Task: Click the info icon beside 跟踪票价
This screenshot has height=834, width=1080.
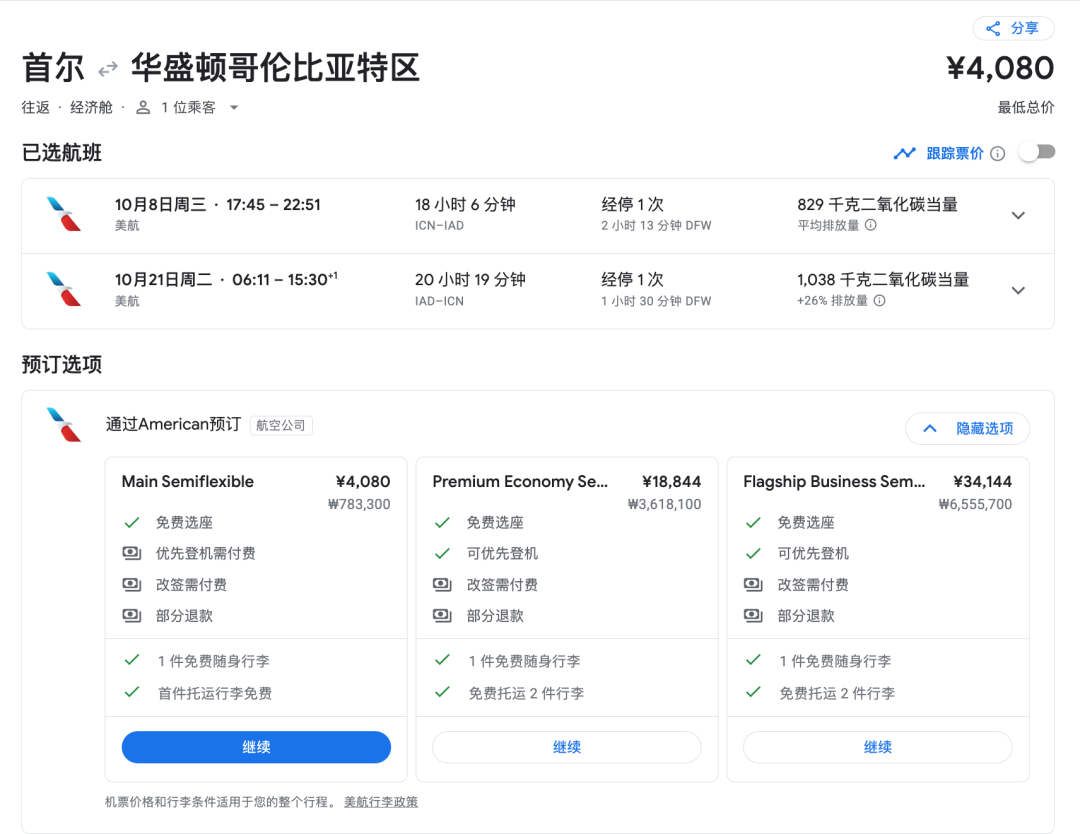Action: (x=997, y=153)
